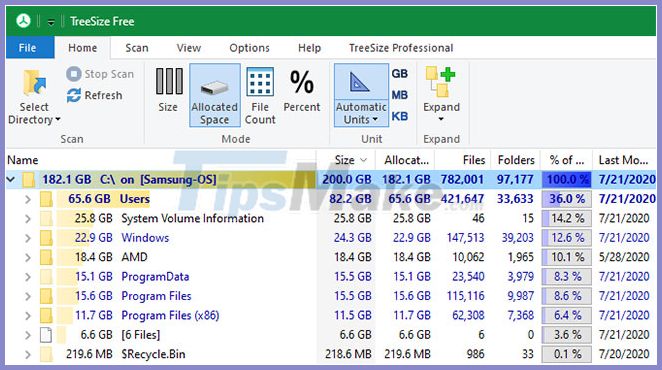Click the System Volume Information folder icon
The image size is (662, 370).
[46, 218]
